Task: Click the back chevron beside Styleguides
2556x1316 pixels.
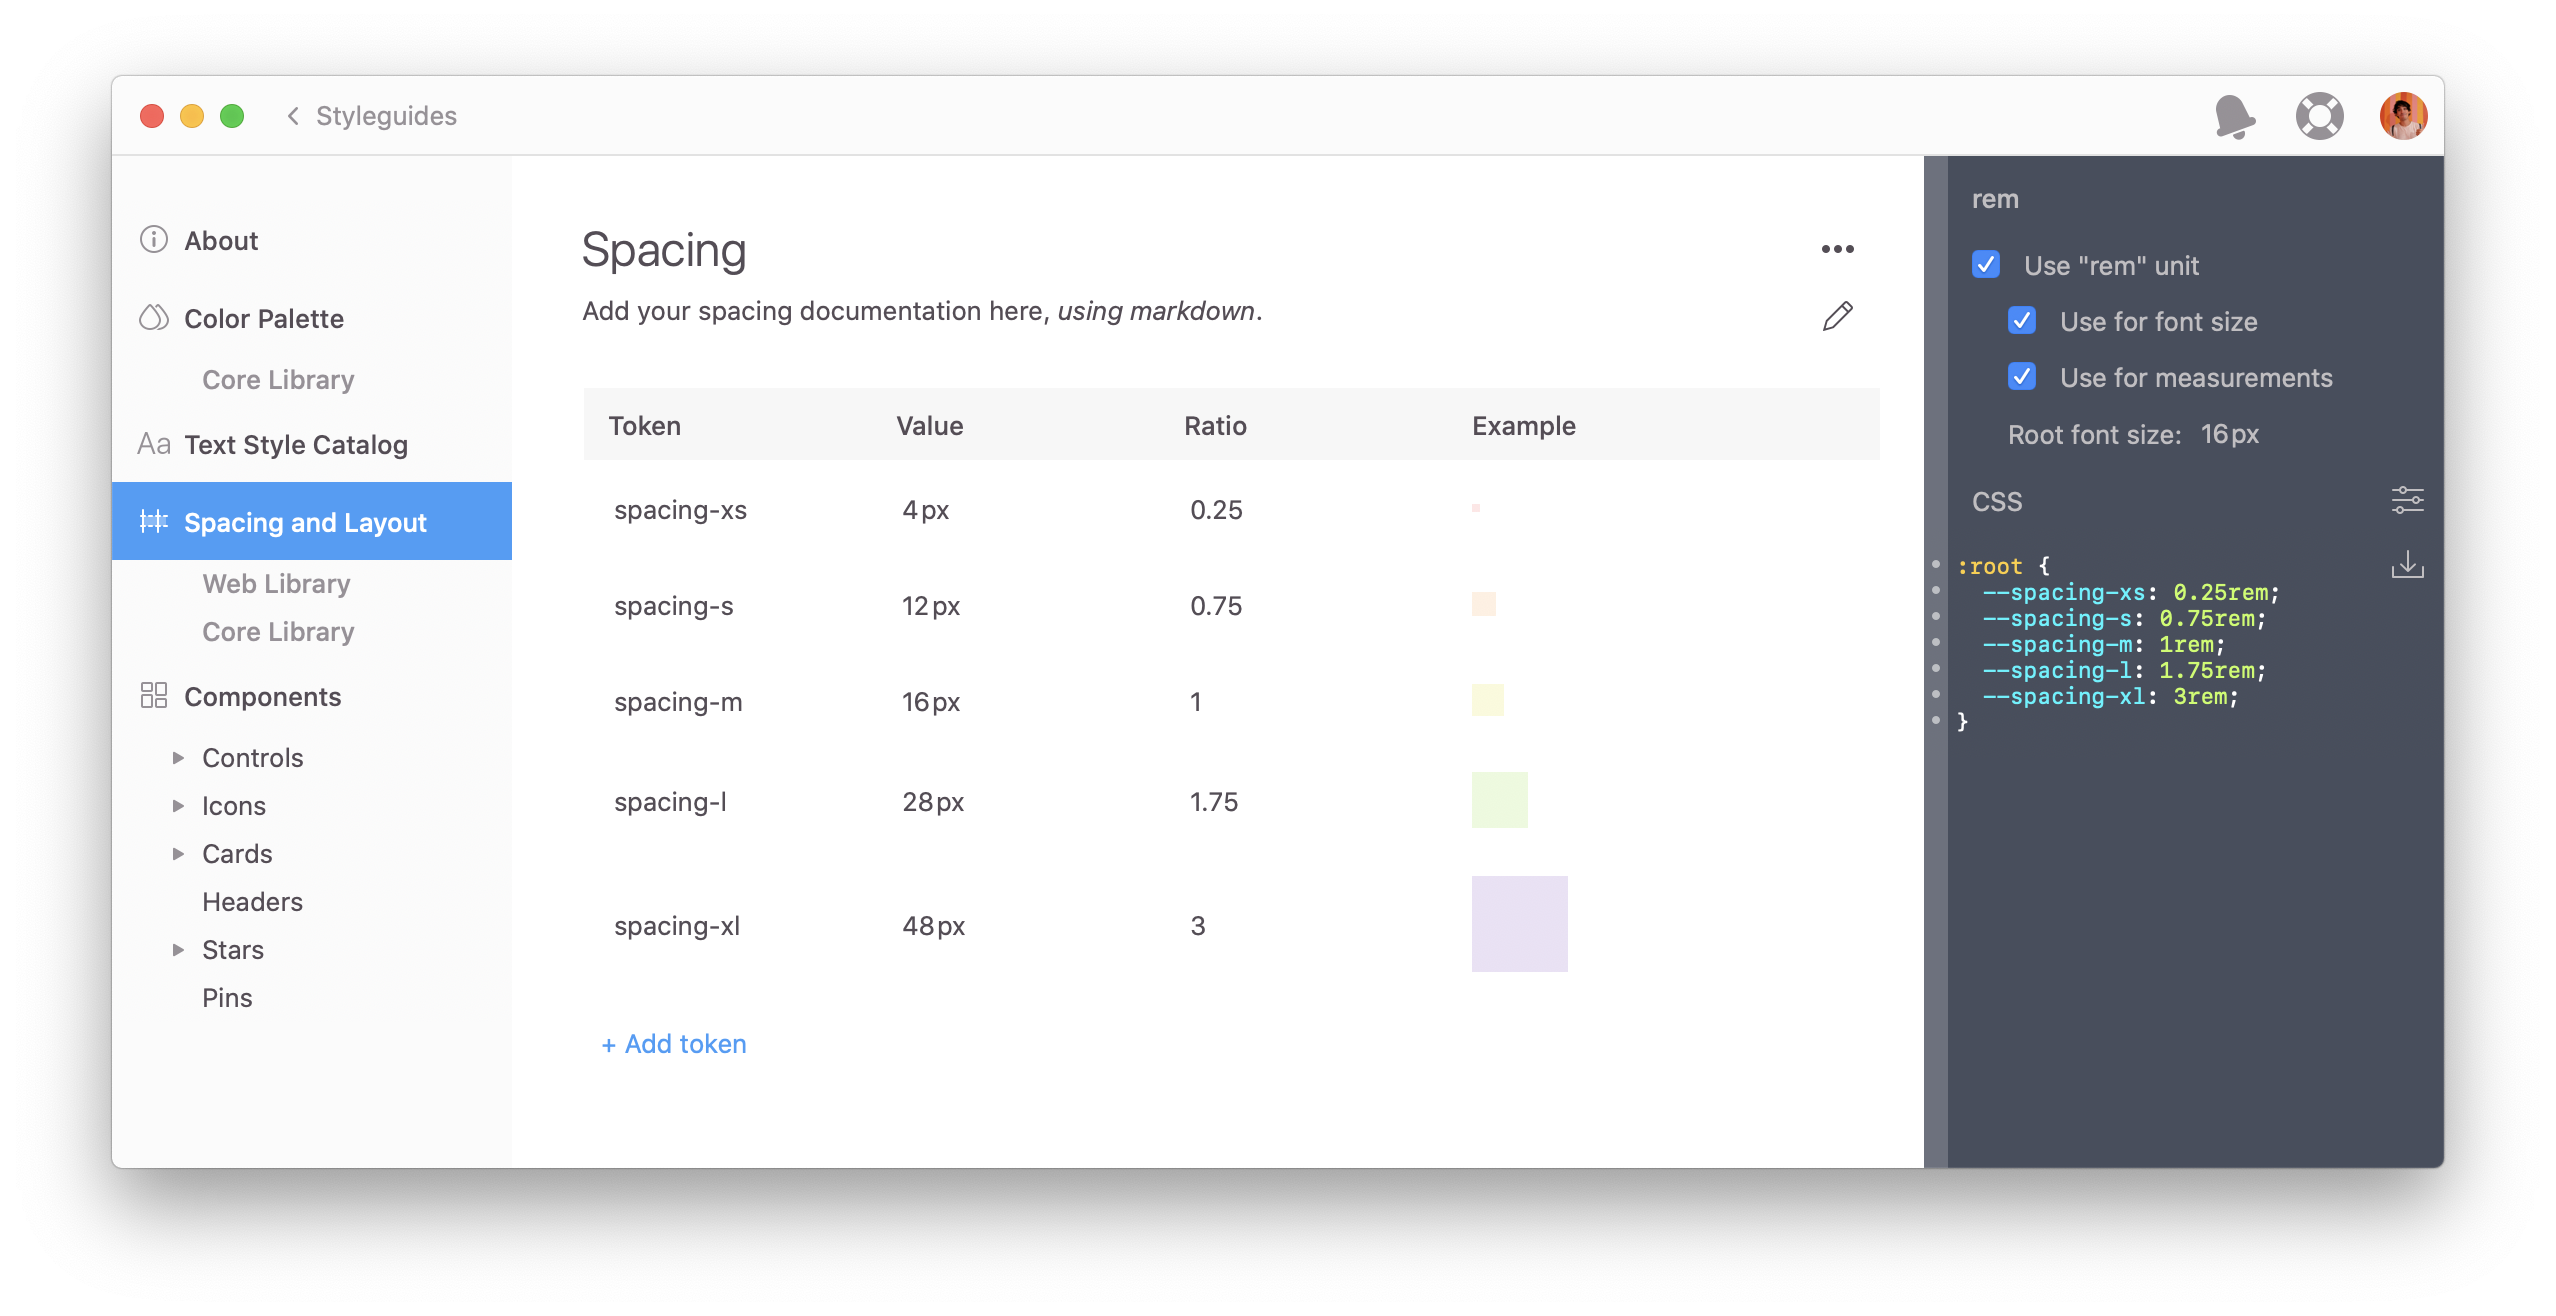Action: coord(293,117)
